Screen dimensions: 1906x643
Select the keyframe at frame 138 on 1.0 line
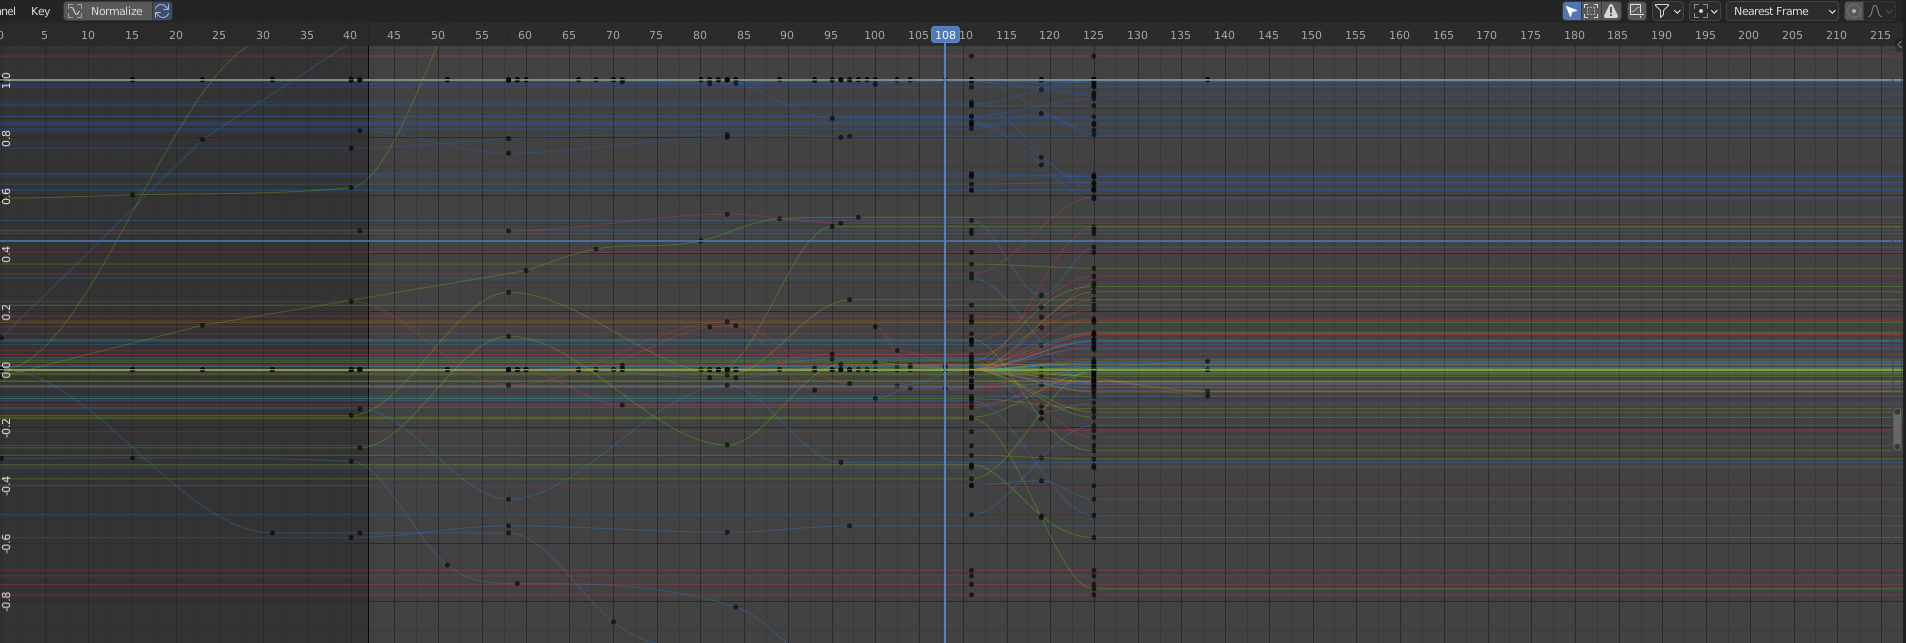point(1207,80)
